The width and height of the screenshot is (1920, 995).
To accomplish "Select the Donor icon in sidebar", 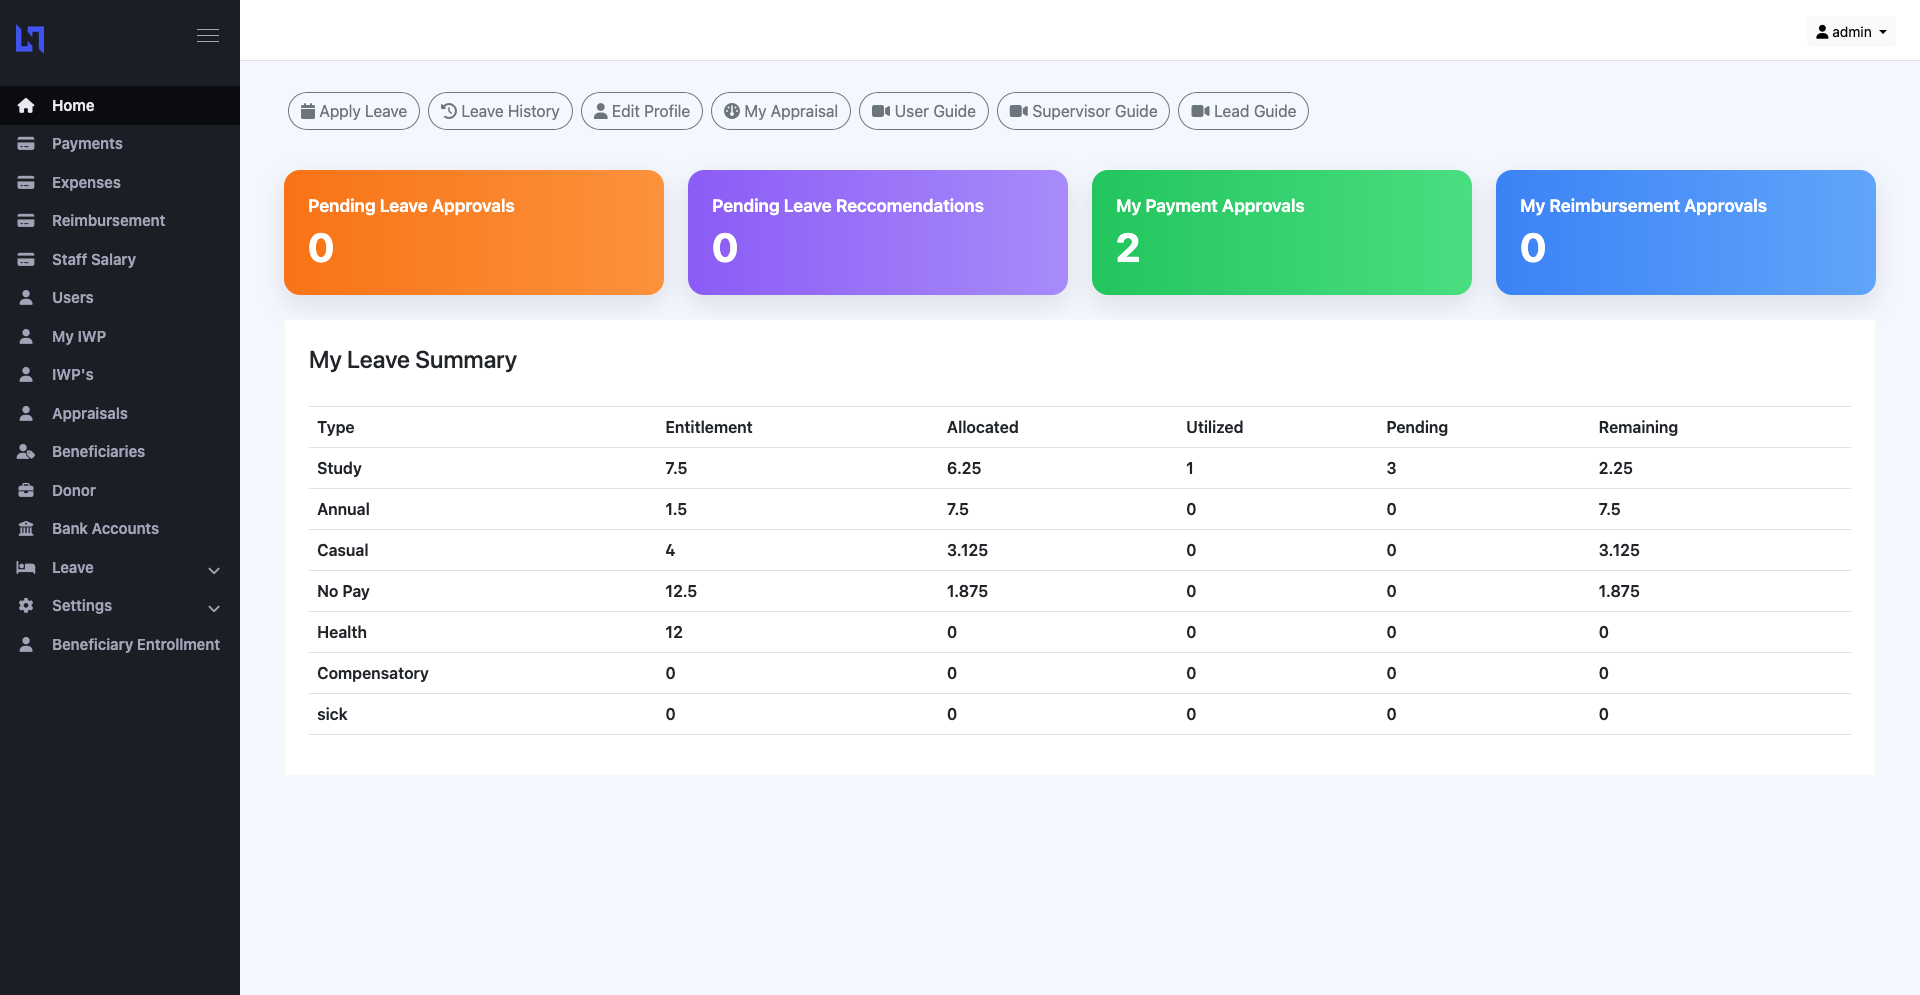I will click(x=26, y=490).
